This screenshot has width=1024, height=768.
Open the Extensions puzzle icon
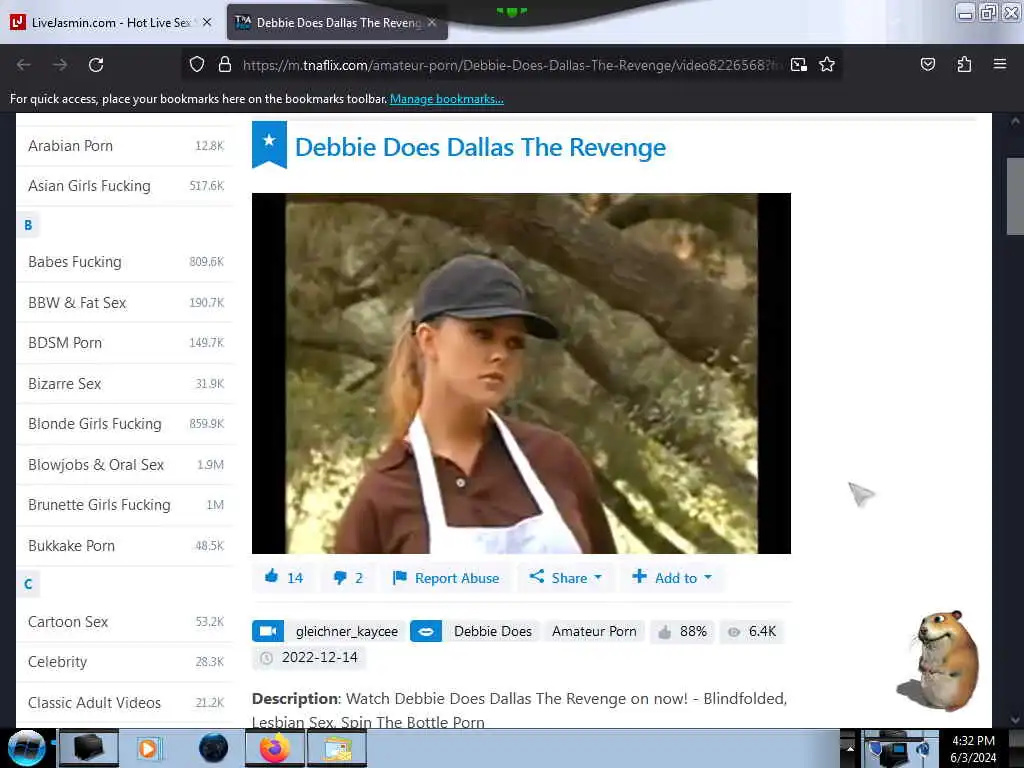point(964,64)
